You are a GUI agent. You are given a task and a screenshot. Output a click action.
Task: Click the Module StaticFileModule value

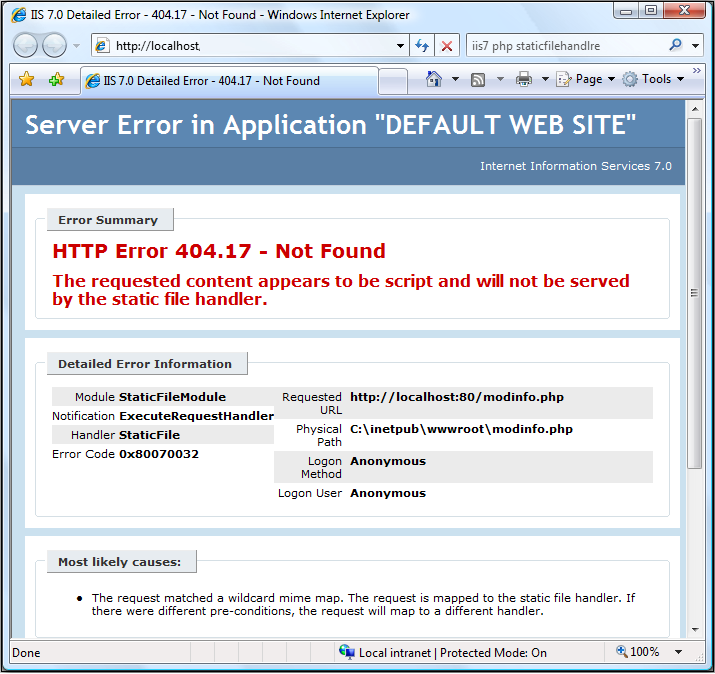coord(172,397)
